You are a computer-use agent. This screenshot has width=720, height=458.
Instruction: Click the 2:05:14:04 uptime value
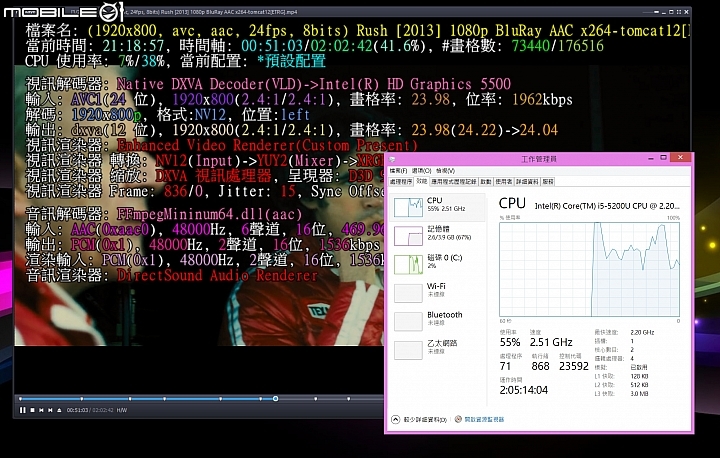pyautogui.click(x=523, y=390)
